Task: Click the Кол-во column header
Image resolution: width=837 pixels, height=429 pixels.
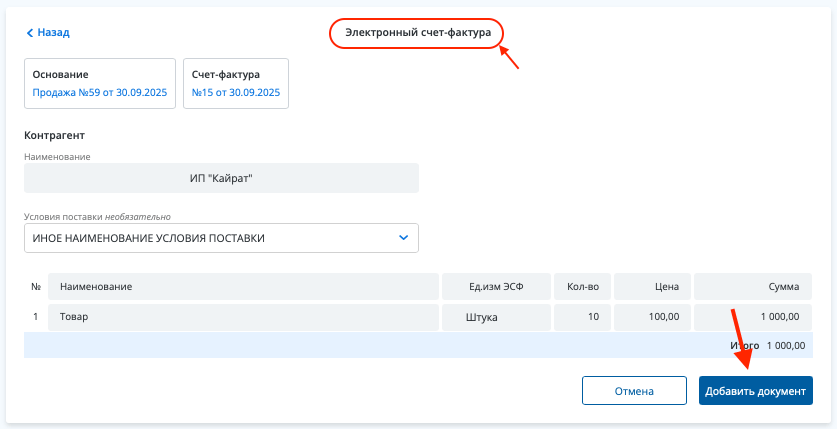Action: tap(581, 287)
